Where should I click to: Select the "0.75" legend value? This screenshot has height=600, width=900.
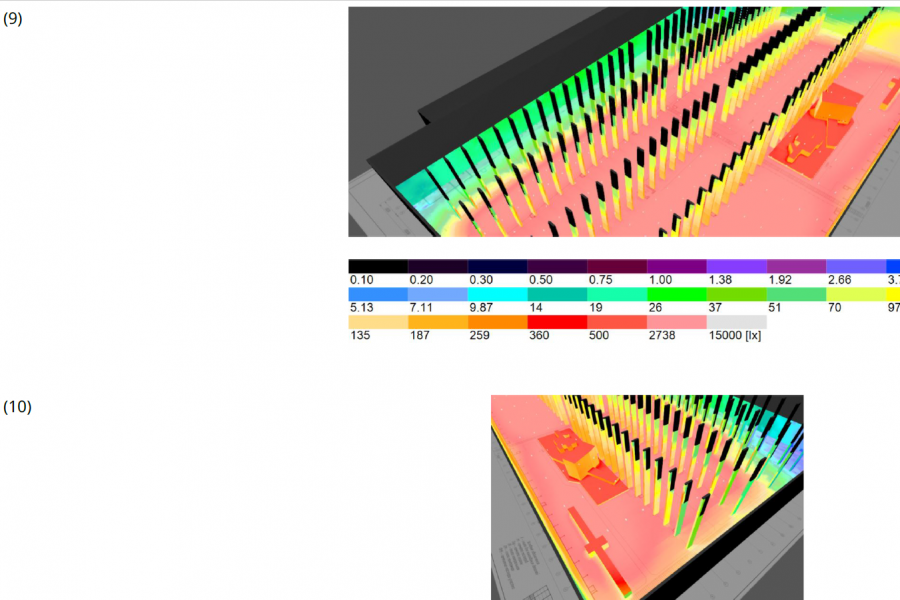[600, 280]
